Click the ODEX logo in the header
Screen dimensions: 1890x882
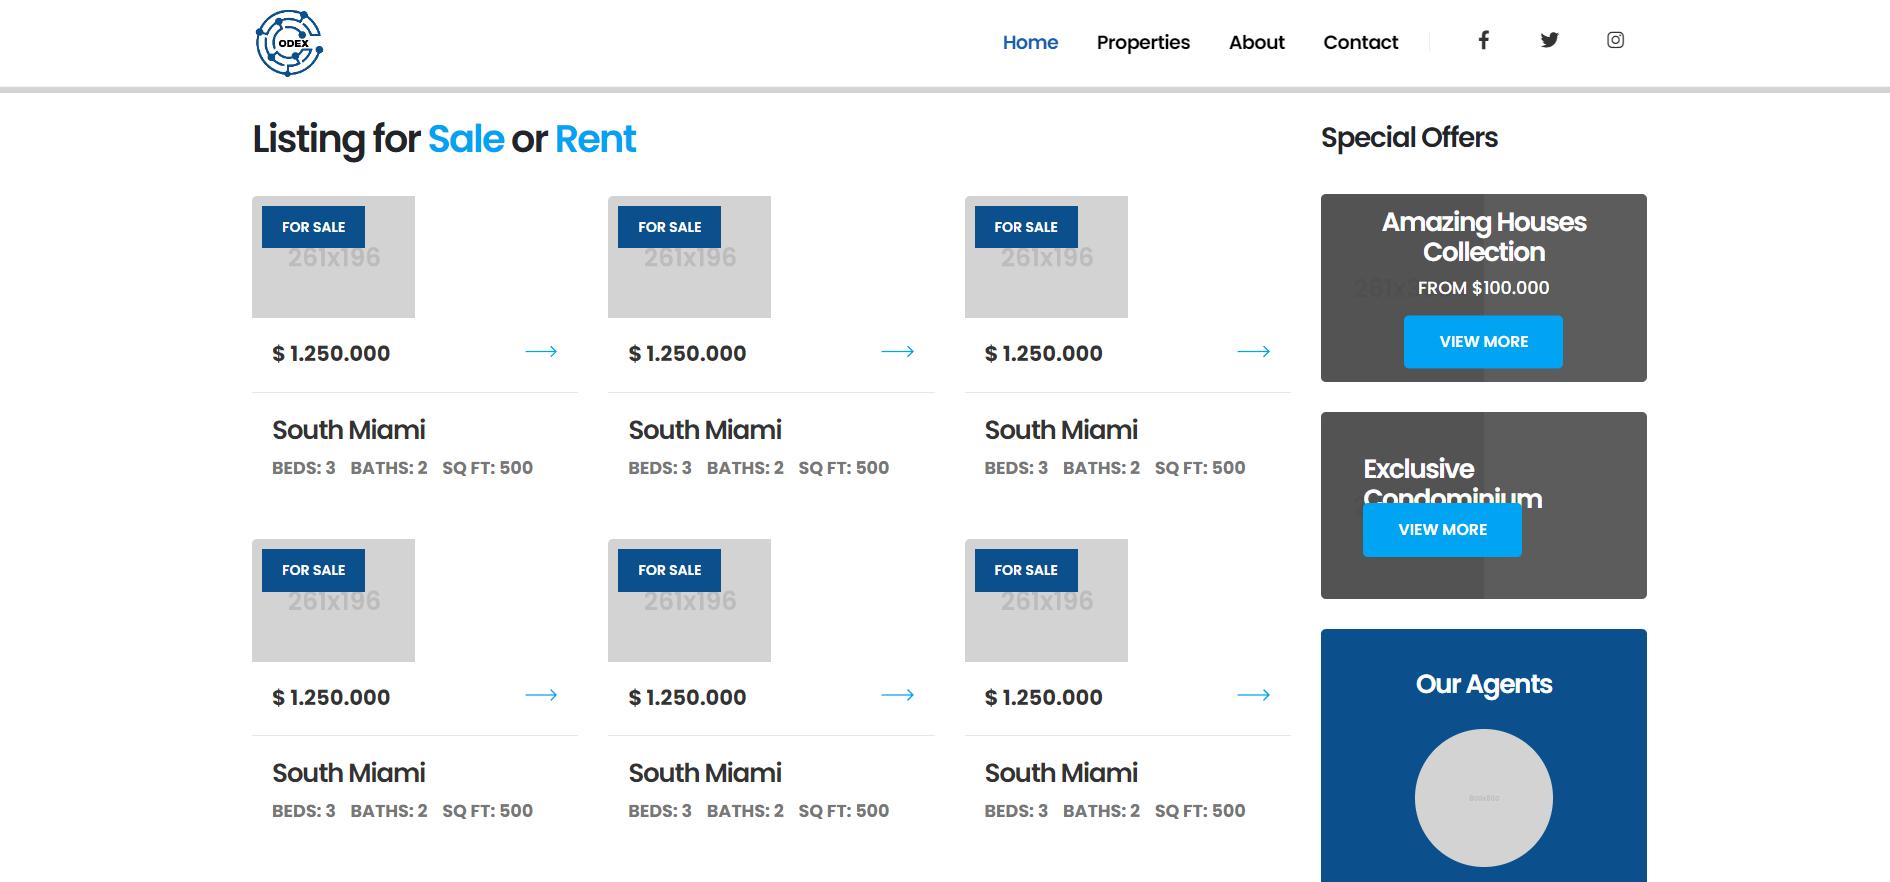click(289, 43)
